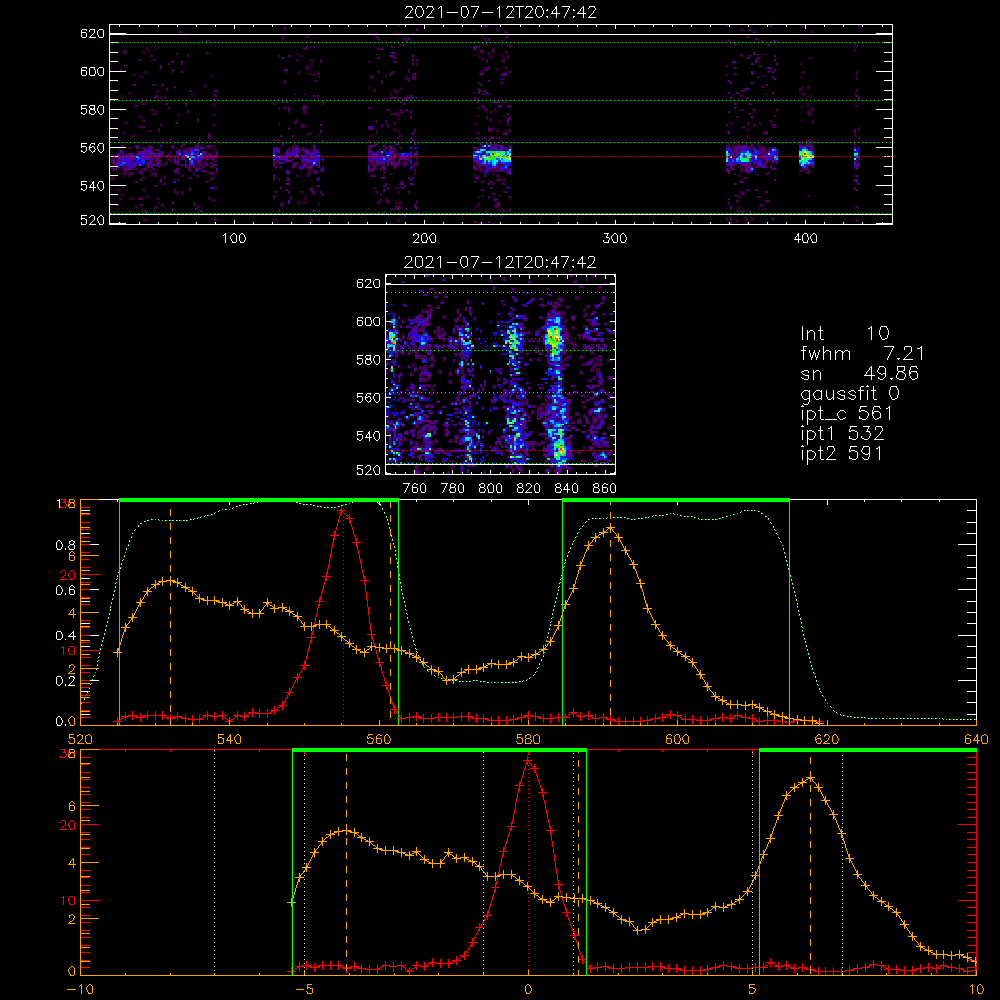The height and width of the screenshot is (1000, 1000).
Task: Click the left thick green bar atop third plot
Action: tap(259, 501)
